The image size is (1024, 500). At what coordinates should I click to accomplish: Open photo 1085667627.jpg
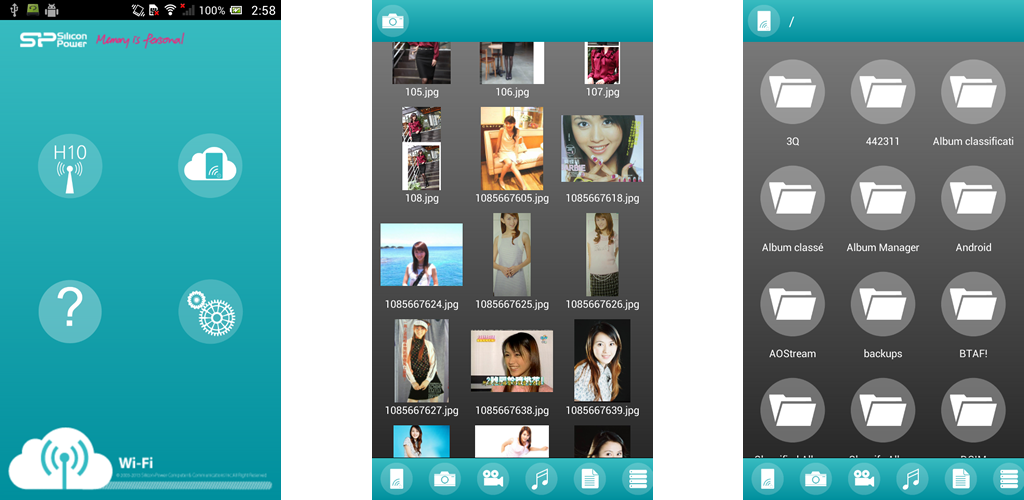coord(421,360)
